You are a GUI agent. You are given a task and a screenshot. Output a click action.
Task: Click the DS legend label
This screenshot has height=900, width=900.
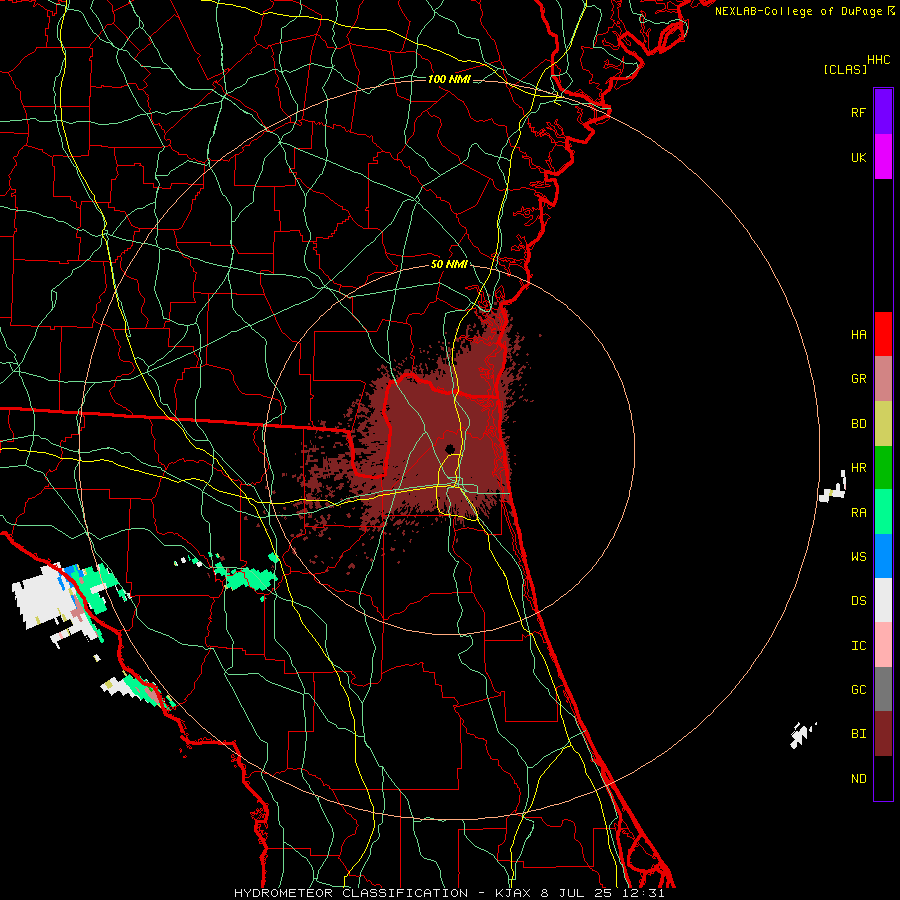click(859, 600)
